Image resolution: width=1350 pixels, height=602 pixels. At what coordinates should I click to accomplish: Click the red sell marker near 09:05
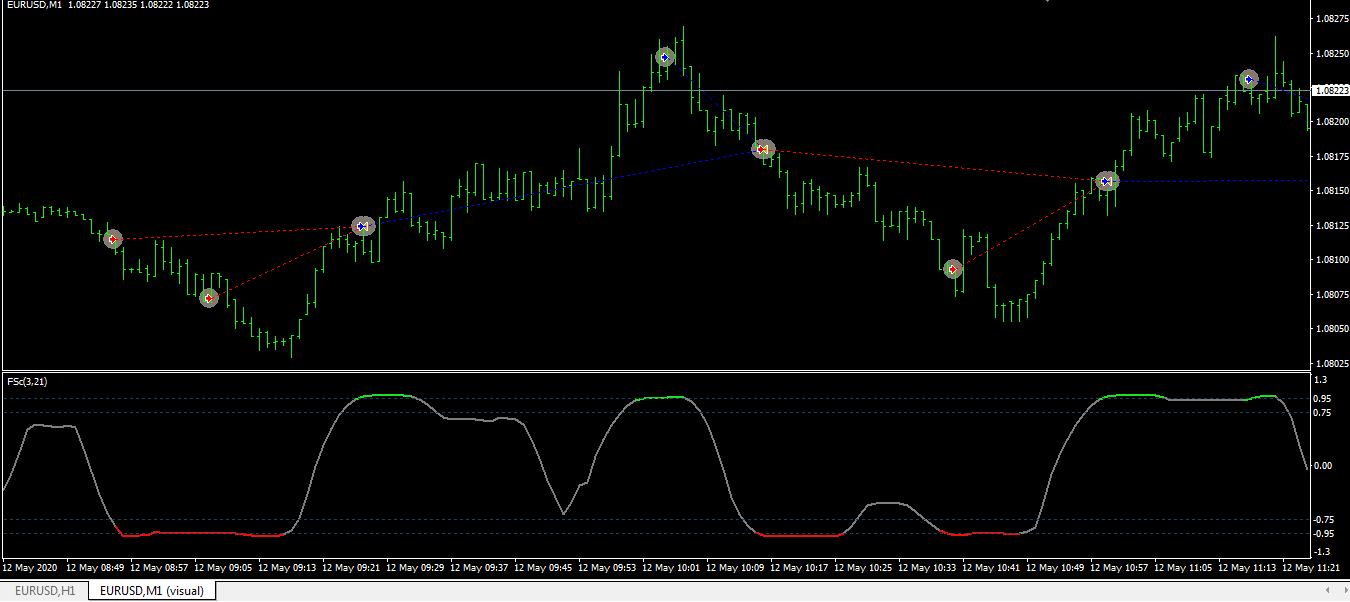[x=208, y=298]
